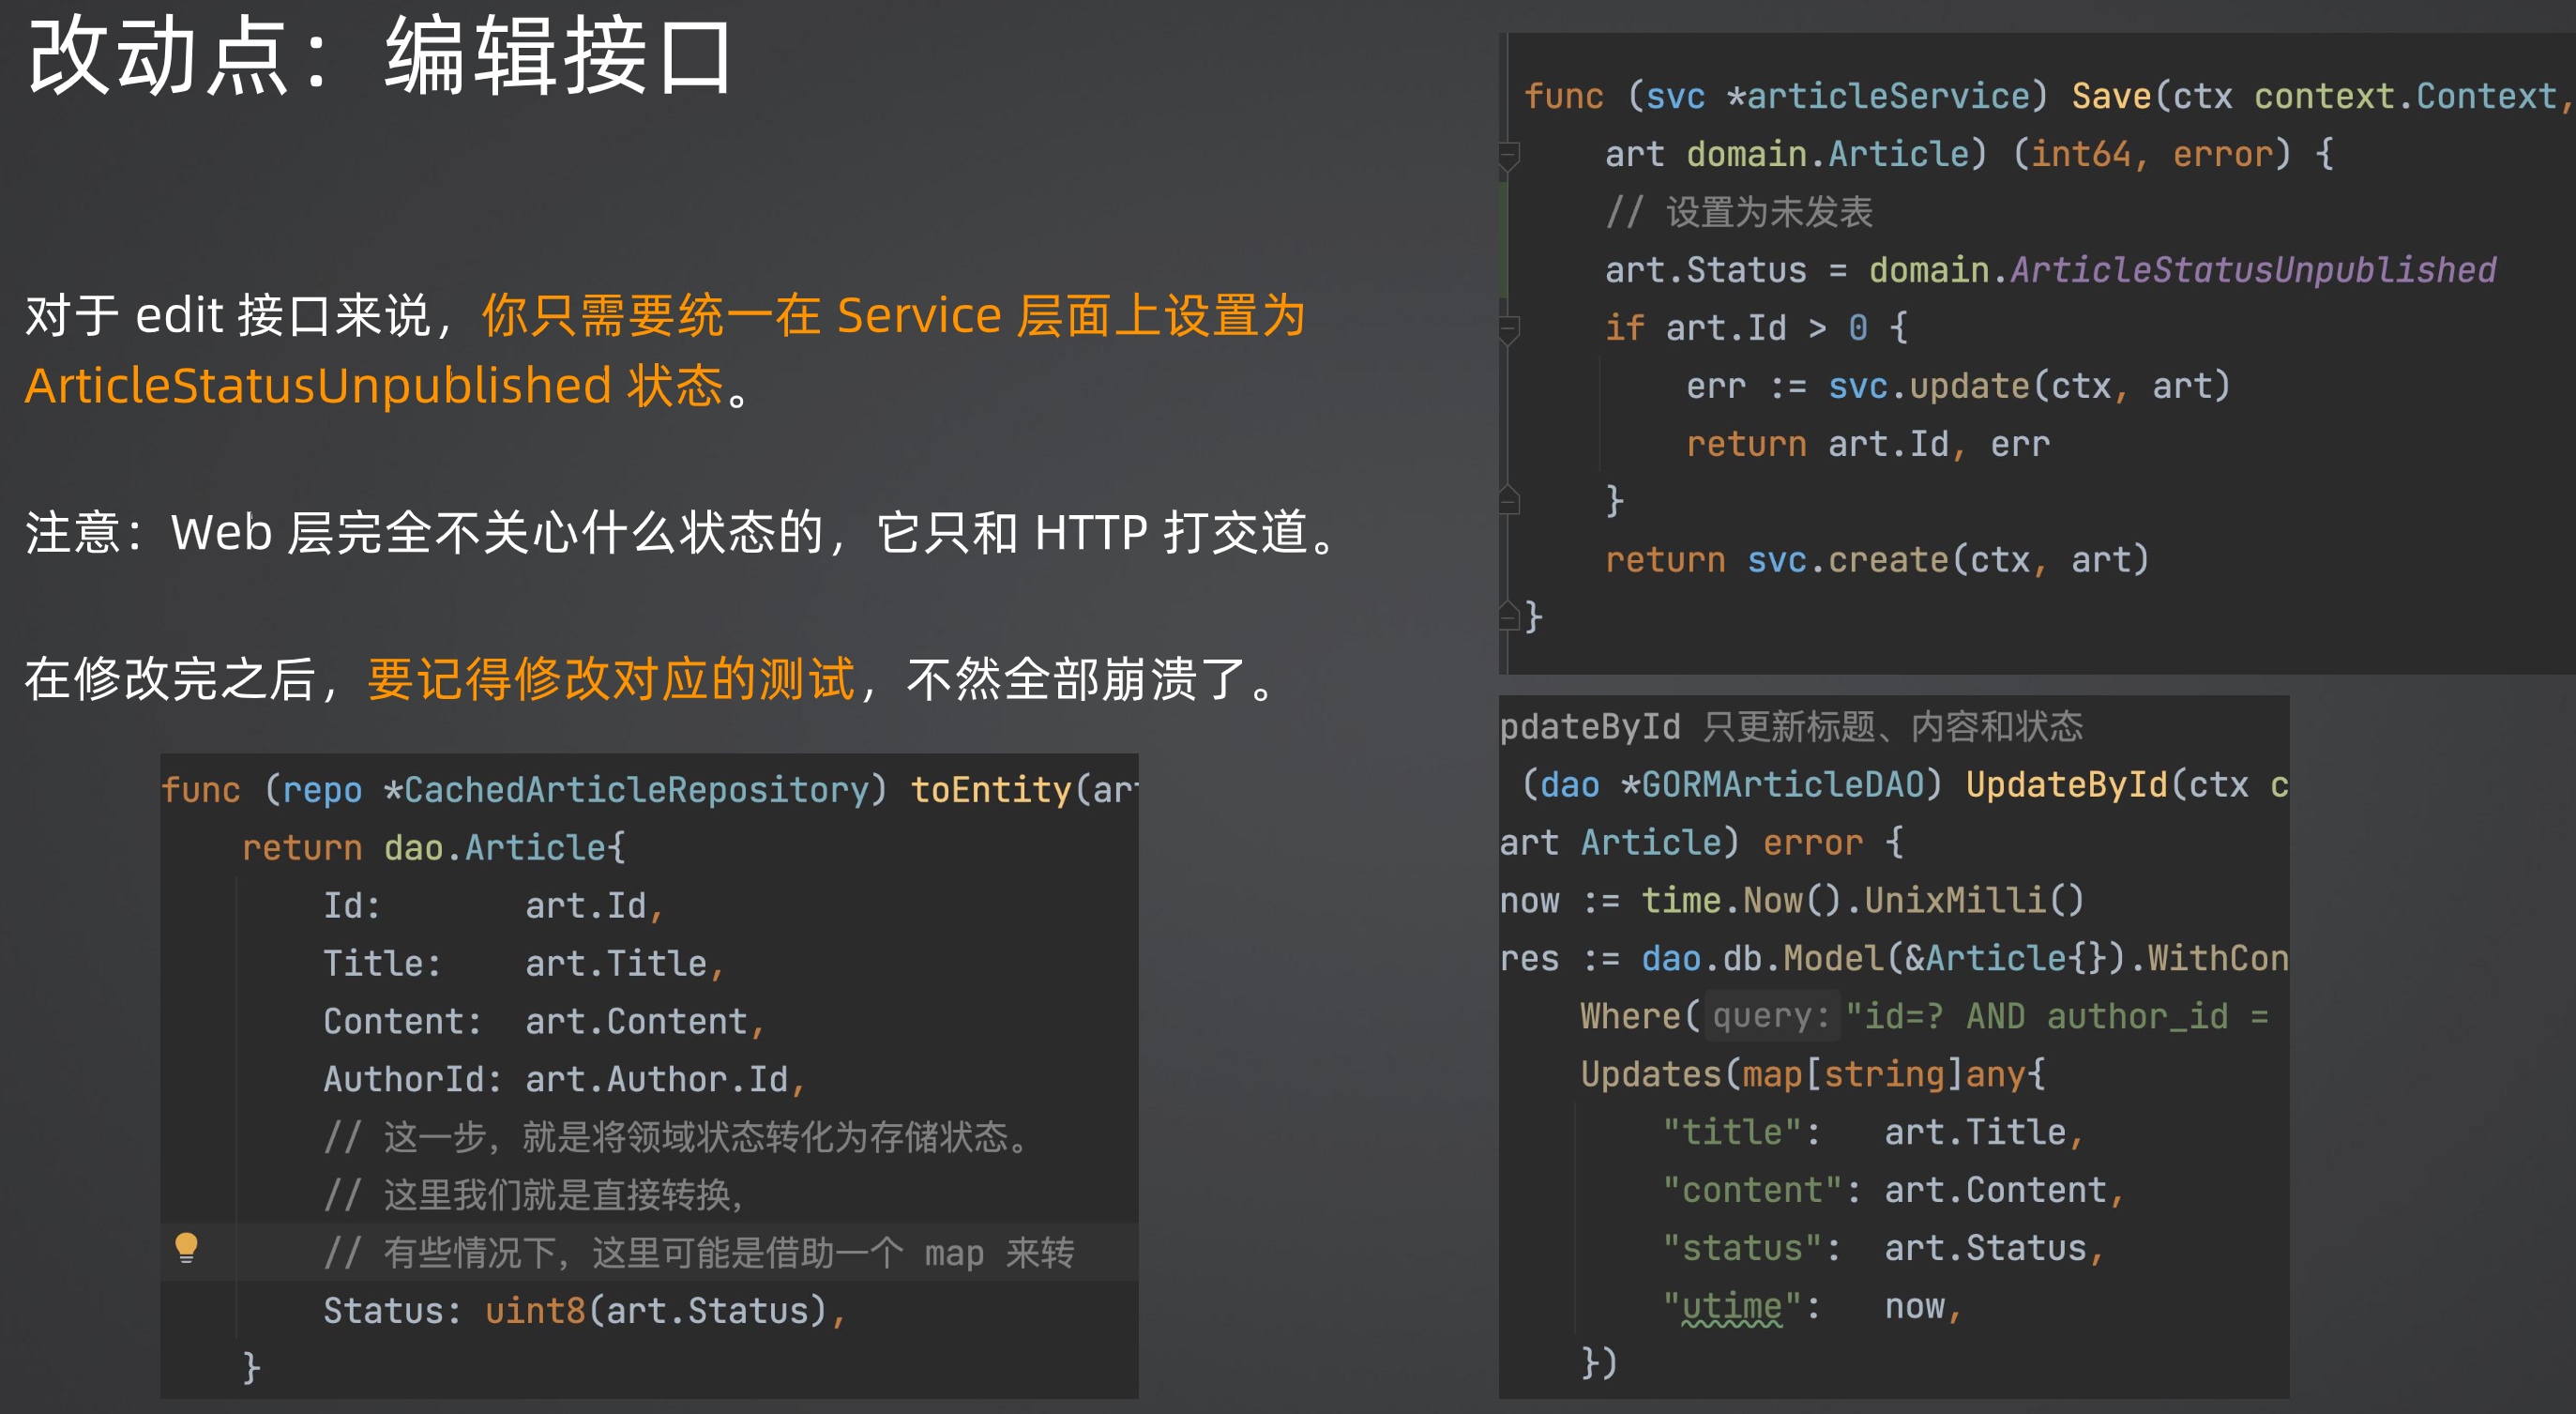
Task: Click 'art.Status = domain.' assignment start
Action: tap(1806, 271)
